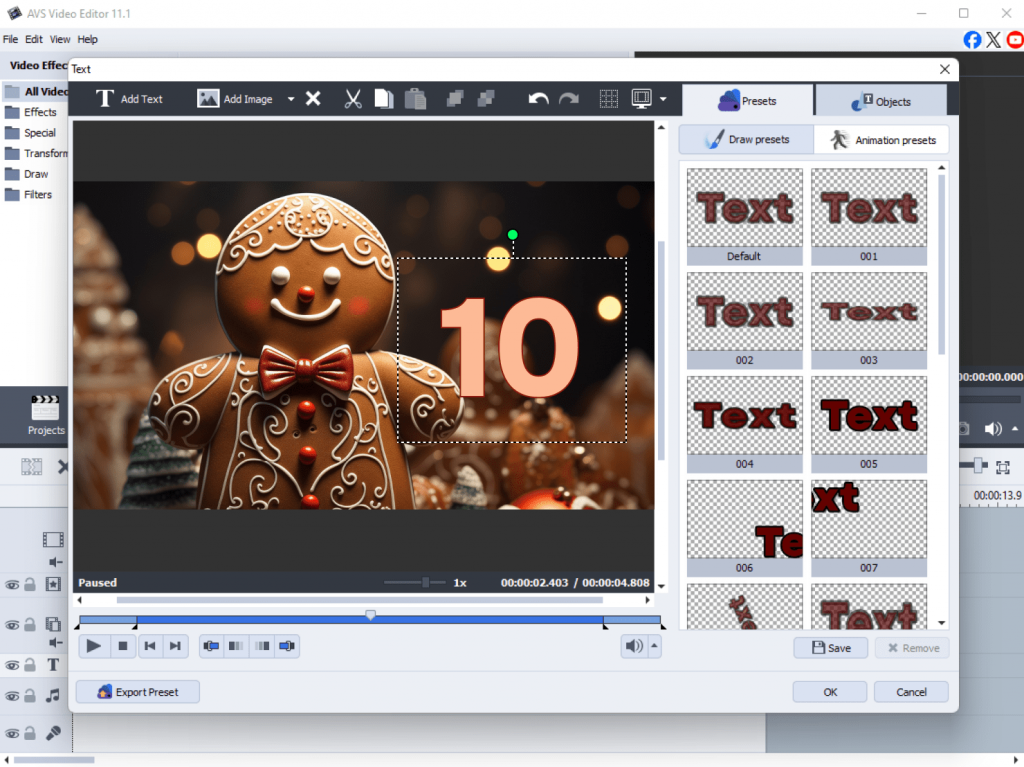1024x767 pixels.
Task: Click the Export Preset button
Action: click(138, 692)
